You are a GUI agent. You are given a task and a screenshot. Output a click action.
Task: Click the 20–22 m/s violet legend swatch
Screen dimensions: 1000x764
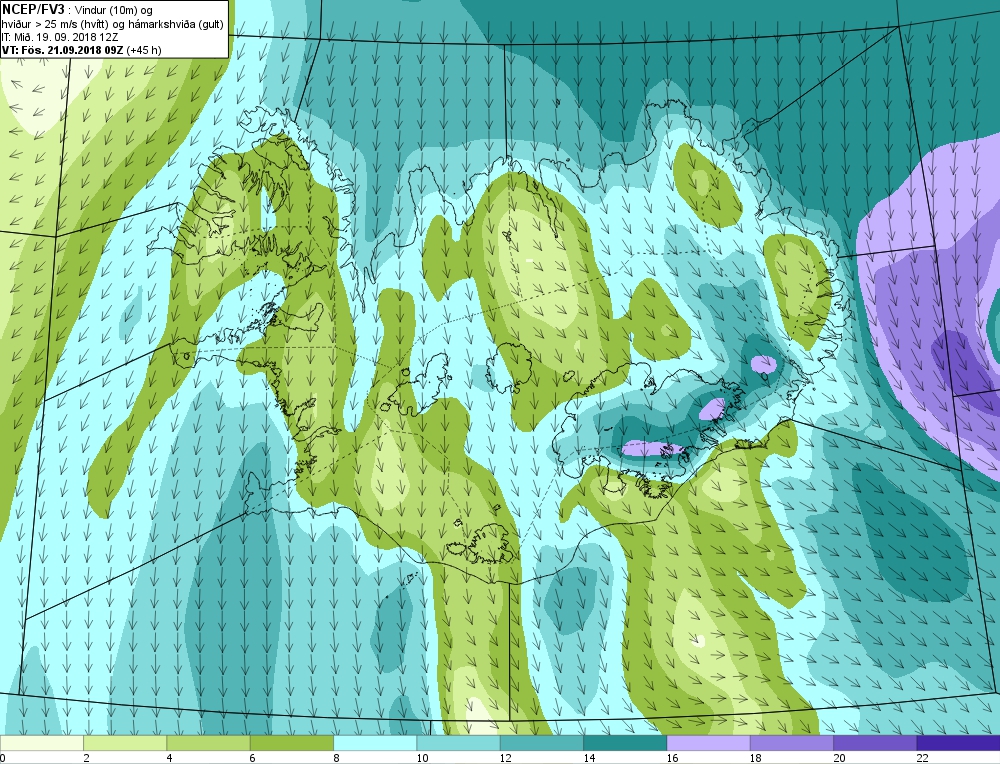(x=875, y=743)
